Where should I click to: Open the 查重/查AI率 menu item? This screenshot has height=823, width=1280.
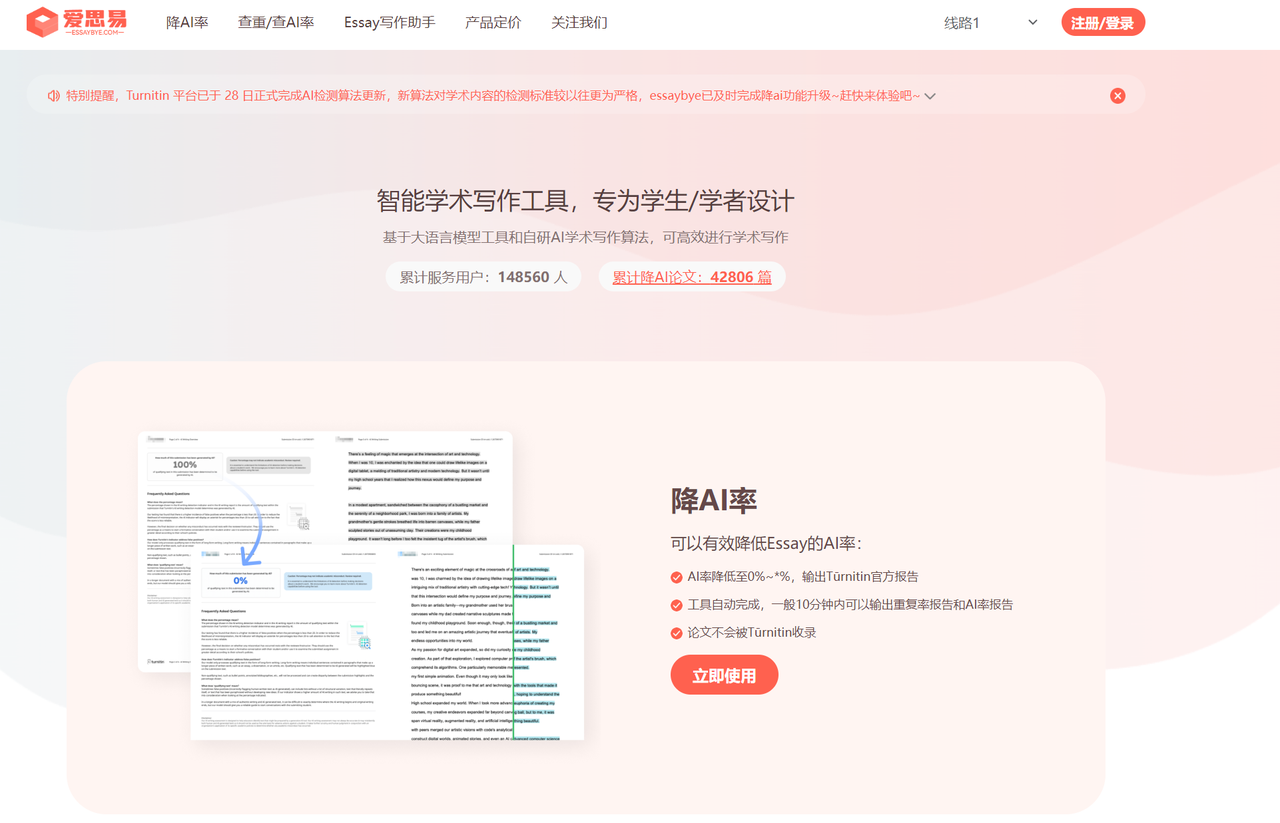pyautogui.click(x=276, y=22)
